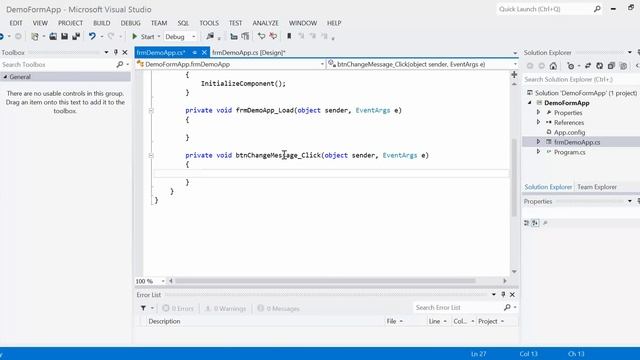Close the Error List panel
This screenshot has height=360, width=640.
[x=512, y=295]
